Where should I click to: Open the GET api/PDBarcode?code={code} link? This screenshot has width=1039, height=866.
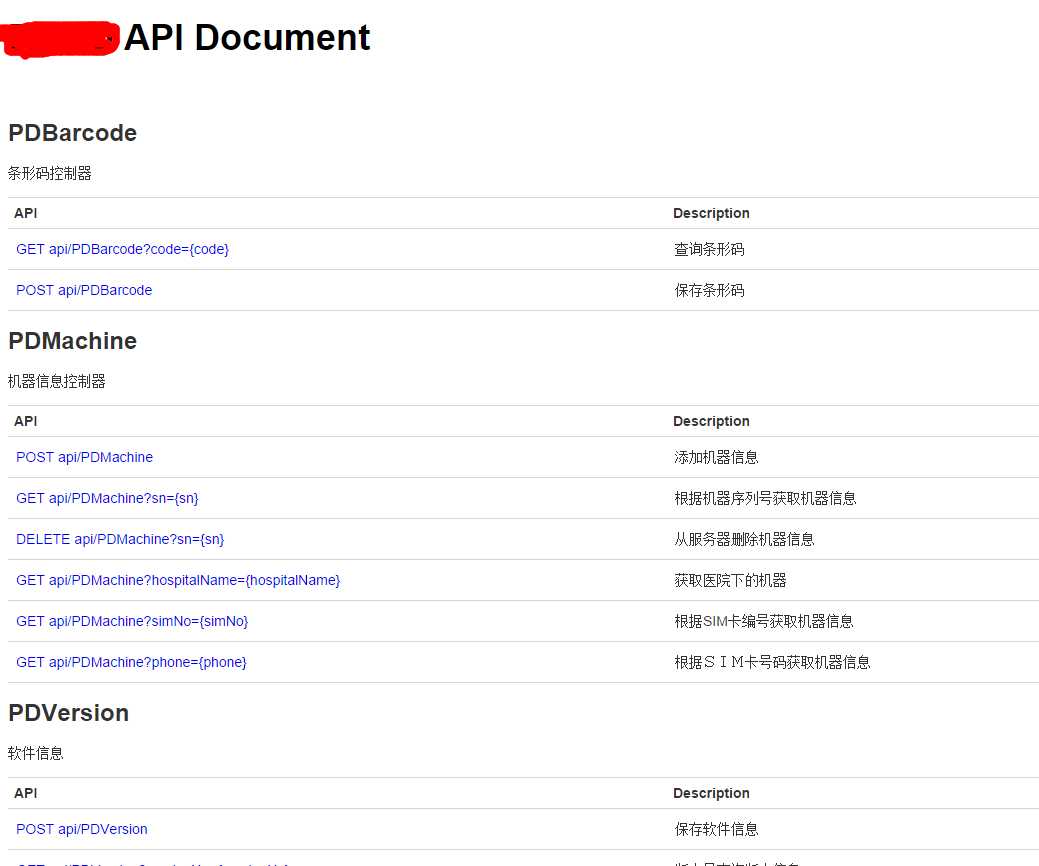tap(122, 249)
